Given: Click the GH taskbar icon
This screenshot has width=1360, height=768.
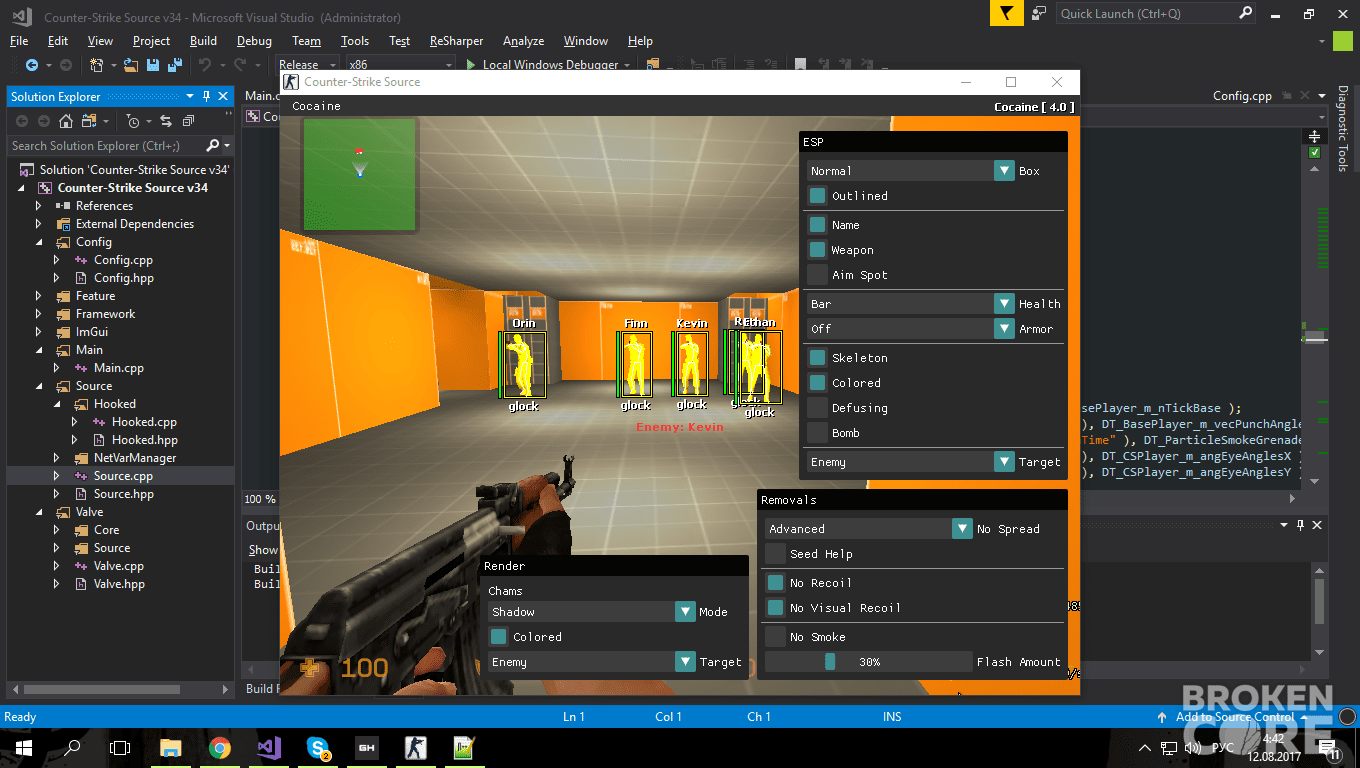Looking at the screenshot, I should 367,748.
